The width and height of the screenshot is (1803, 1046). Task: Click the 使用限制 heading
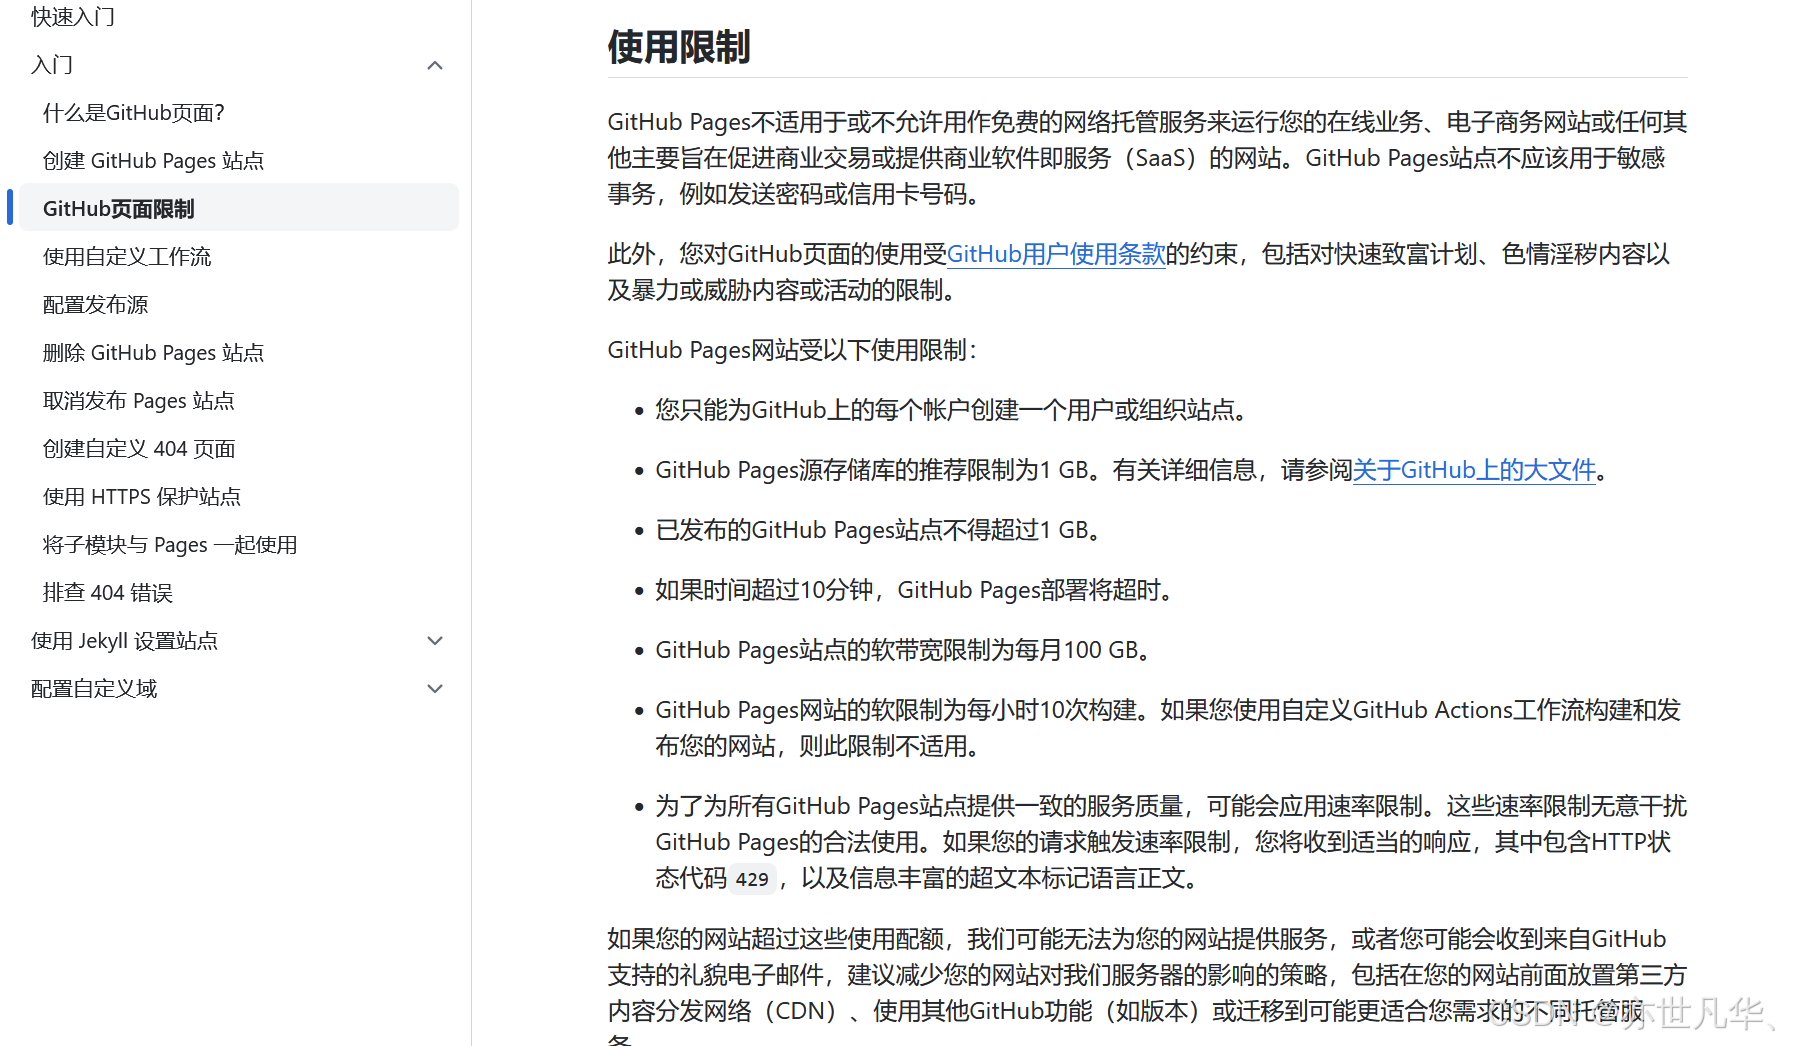pos(679,47)
